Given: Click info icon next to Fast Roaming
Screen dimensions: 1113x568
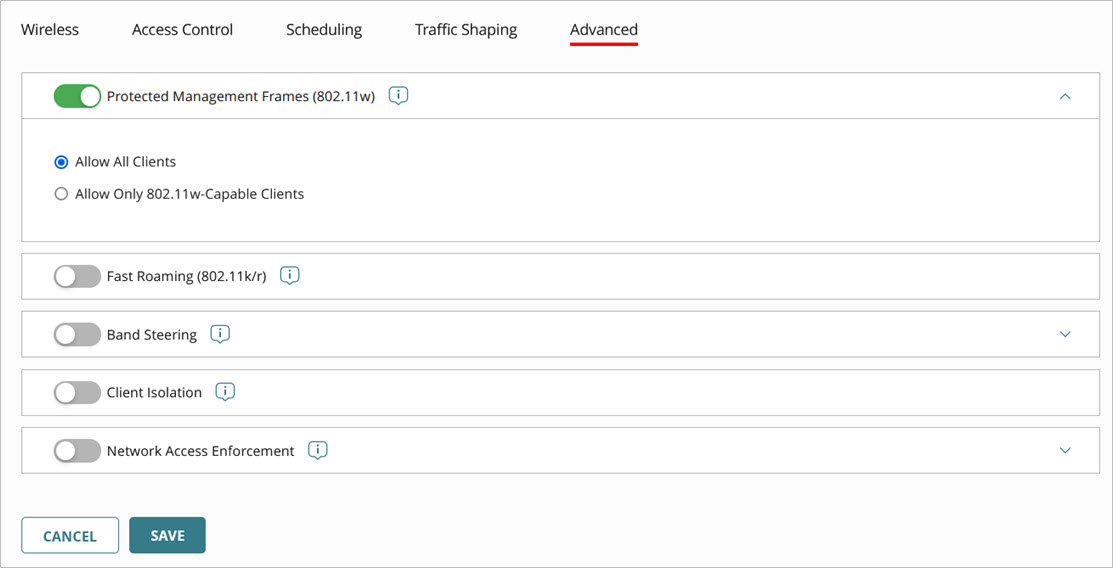Looking at the screenshot, I should click(290, 275).
